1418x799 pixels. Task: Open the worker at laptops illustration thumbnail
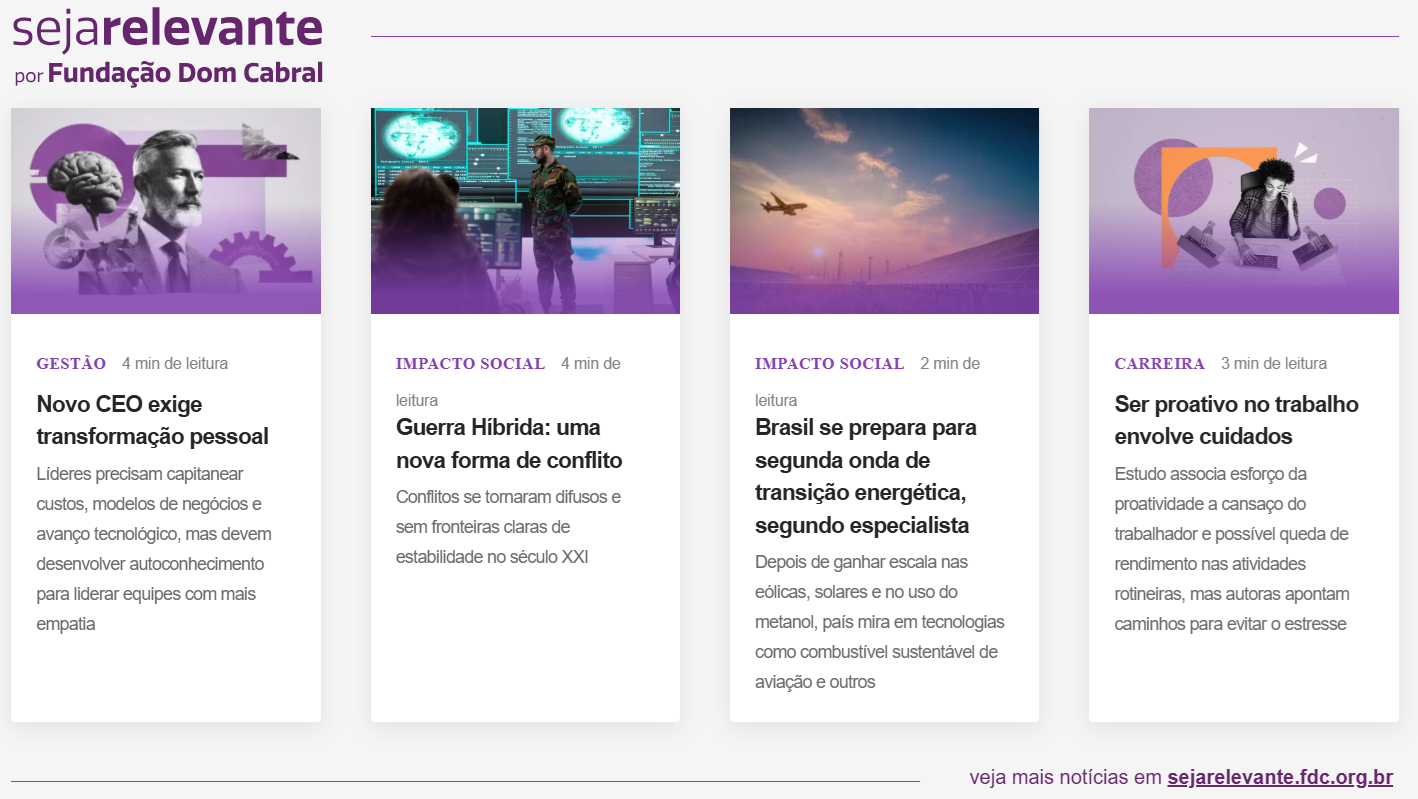point(1244,211)
